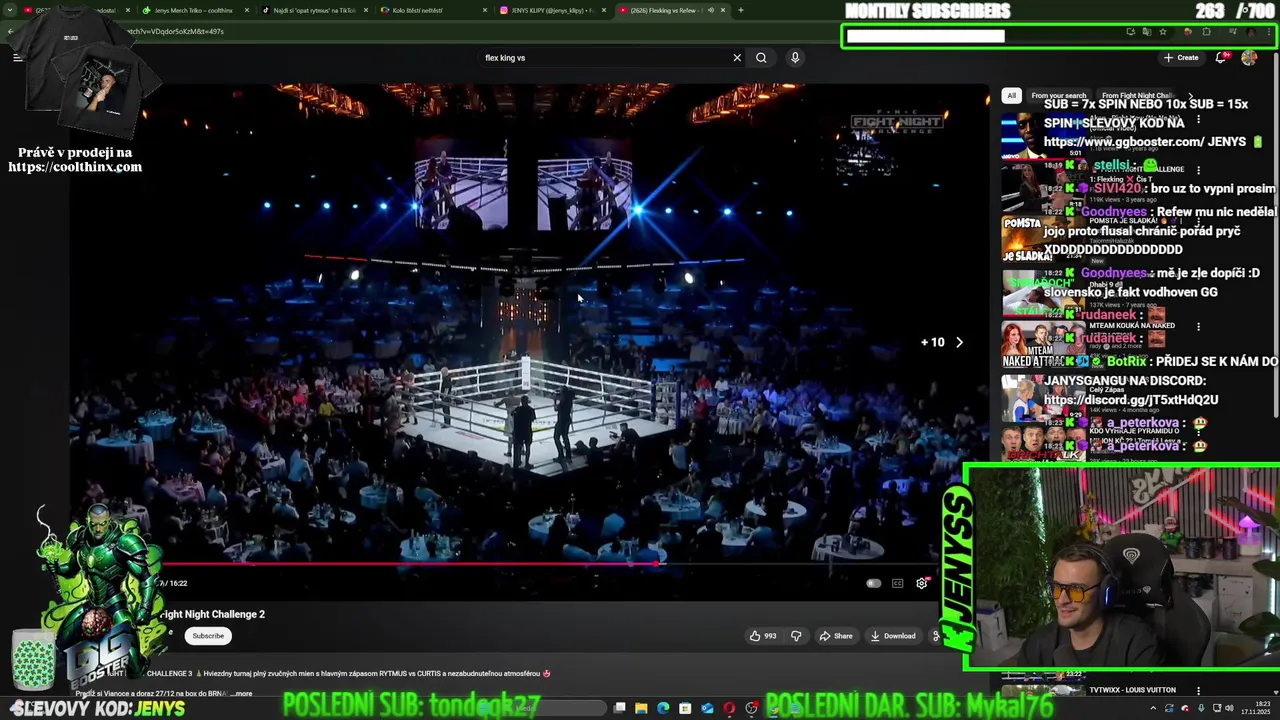The width and height of the screenshot is (1280, 720).
Task: Open the YouTube account avatar menu
Action: coord(1249,58)
